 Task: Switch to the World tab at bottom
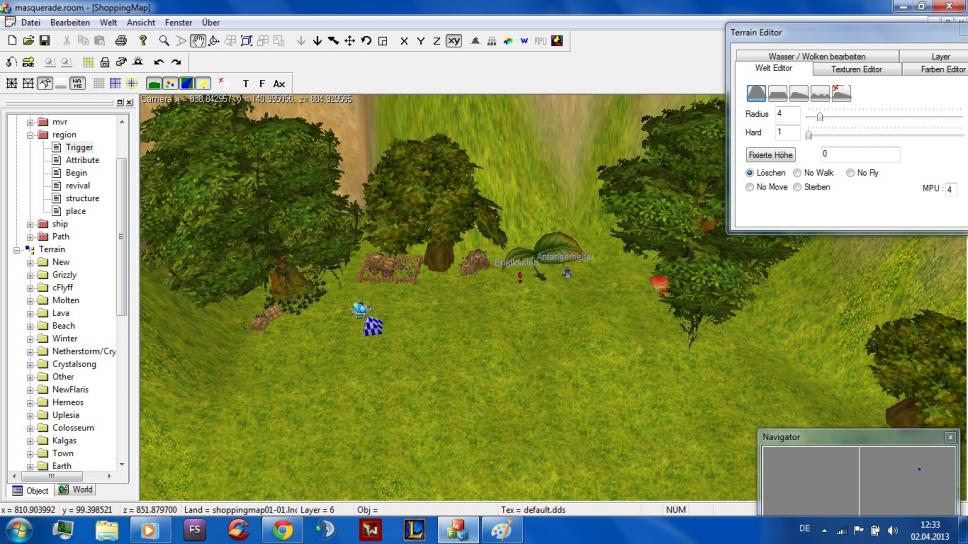click(x=76, y=490)
